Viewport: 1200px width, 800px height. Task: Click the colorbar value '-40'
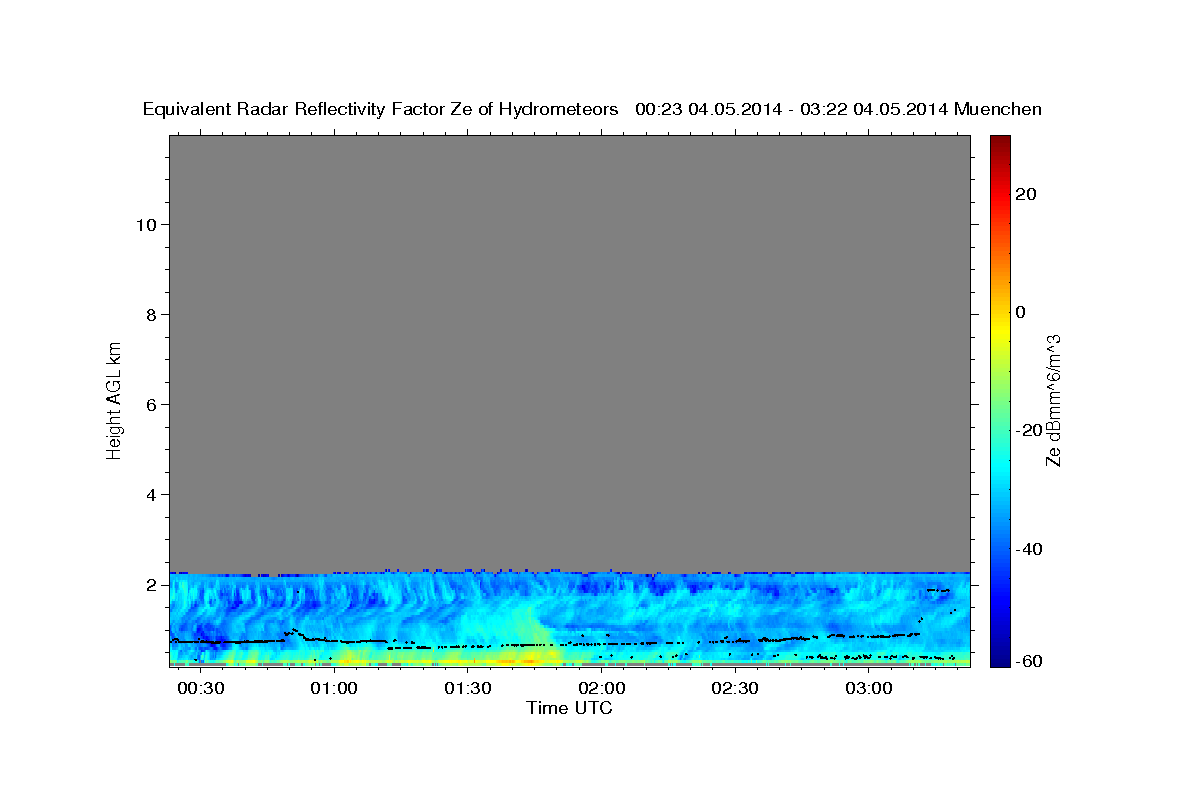(x=1029, y=549)
